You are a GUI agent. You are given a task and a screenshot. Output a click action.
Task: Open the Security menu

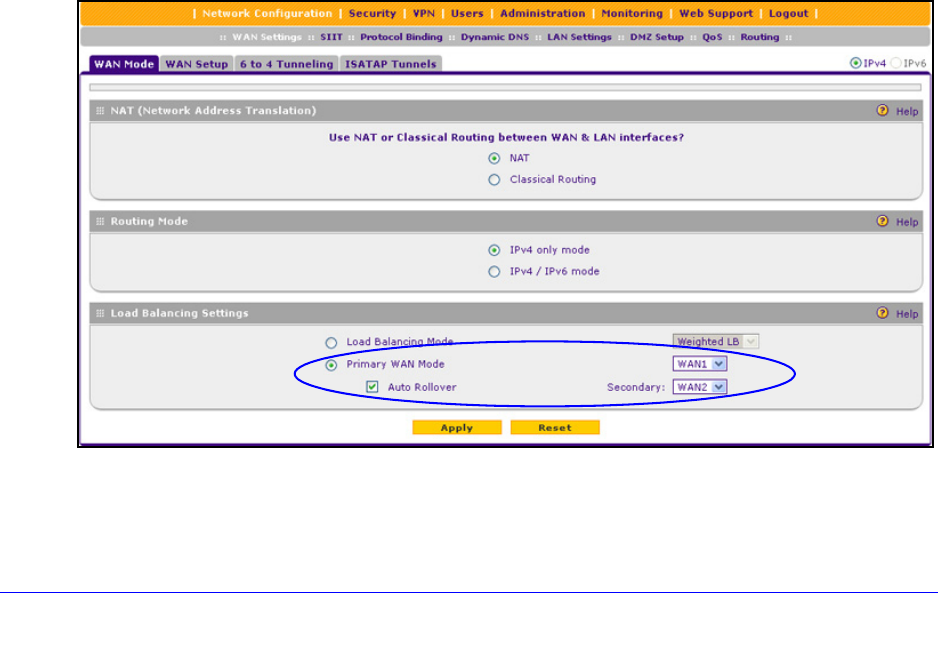click(x=372, y=14)
